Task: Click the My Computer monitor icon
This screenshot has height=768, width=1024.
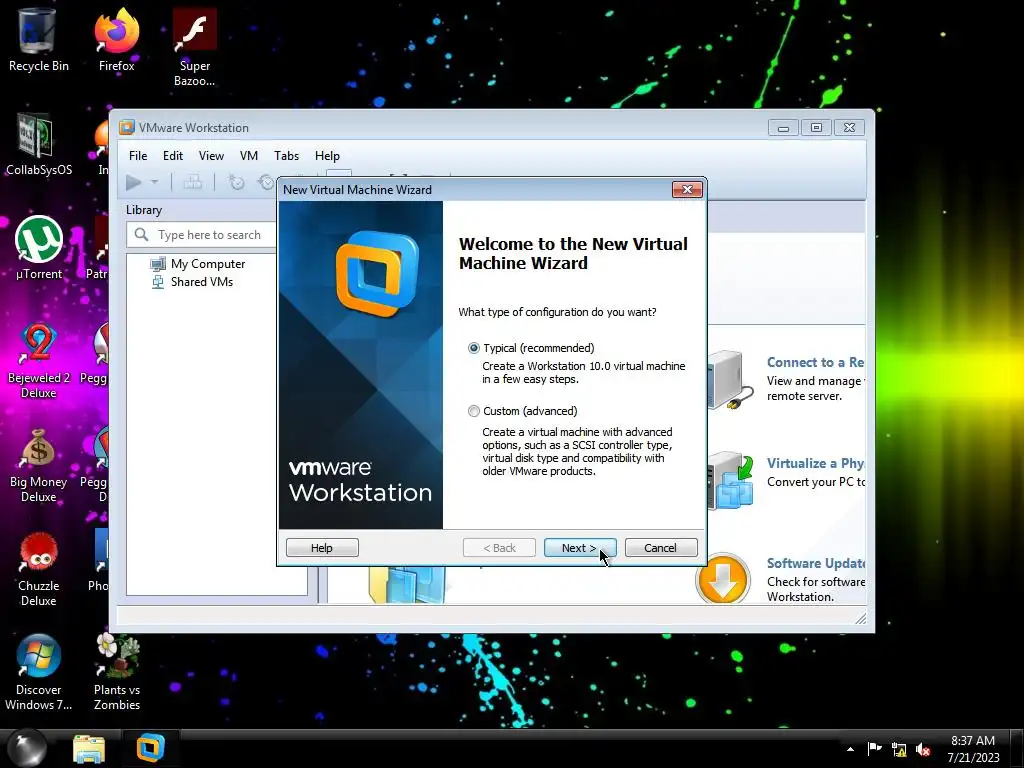Action: (x=157, y=264)
